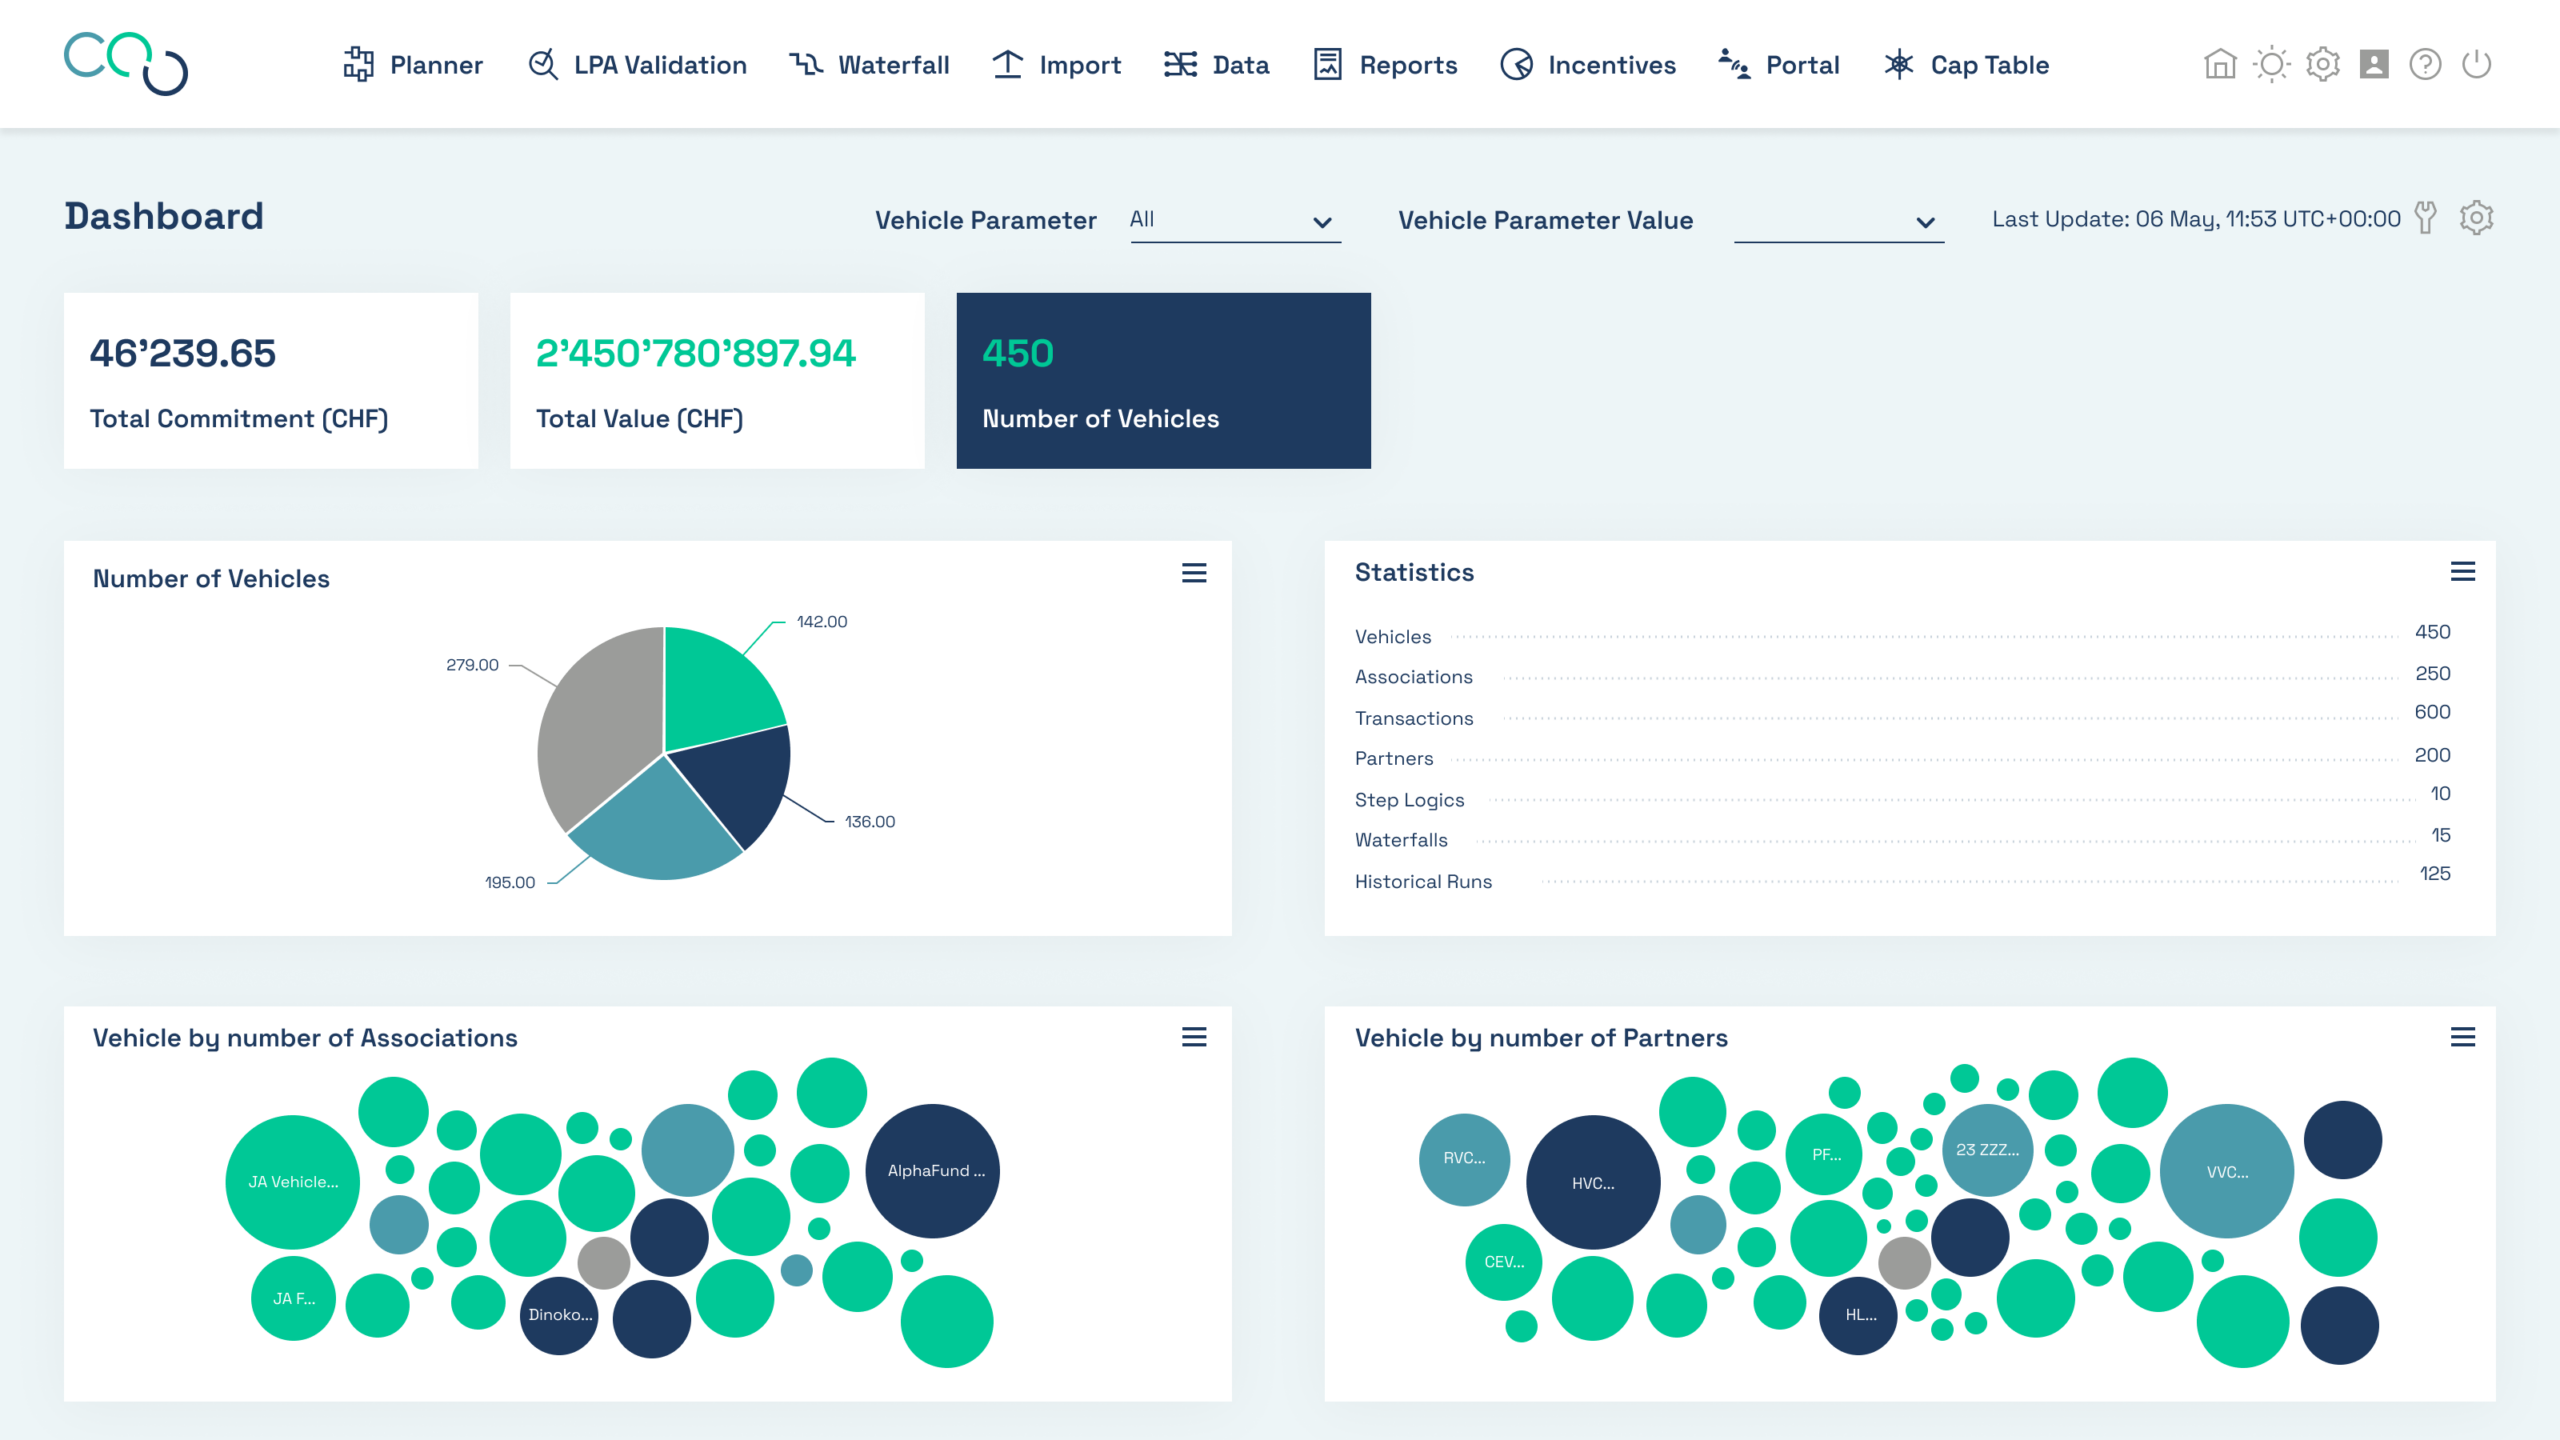Open Number of Vehicles chart menu icon
The width and height of the screenshot is (2560, 1440).
[1194, 573]
